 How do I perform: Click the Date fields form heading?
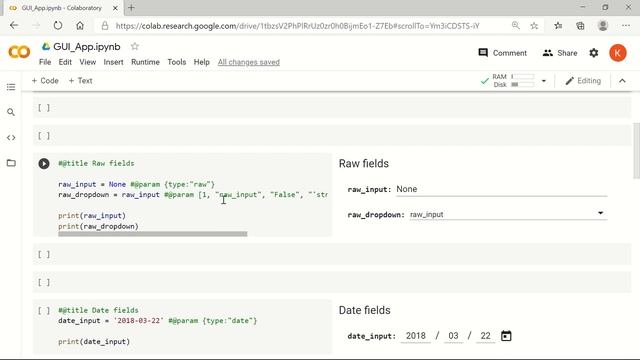364,310
